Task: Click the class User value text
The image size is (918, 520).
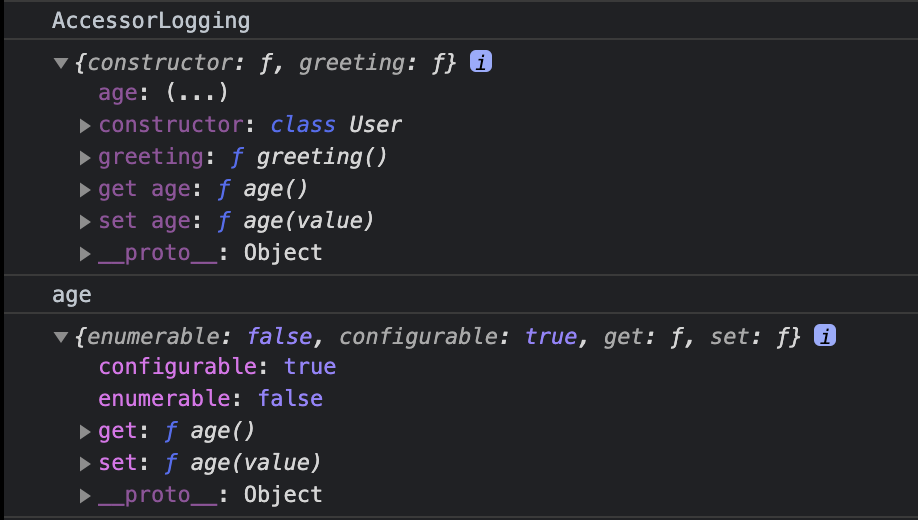Action: click(x=336, y=125)
